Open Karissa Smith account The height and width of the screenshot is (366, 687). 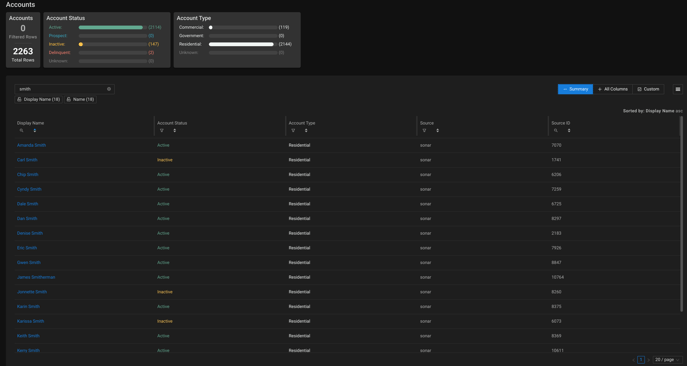30,321
